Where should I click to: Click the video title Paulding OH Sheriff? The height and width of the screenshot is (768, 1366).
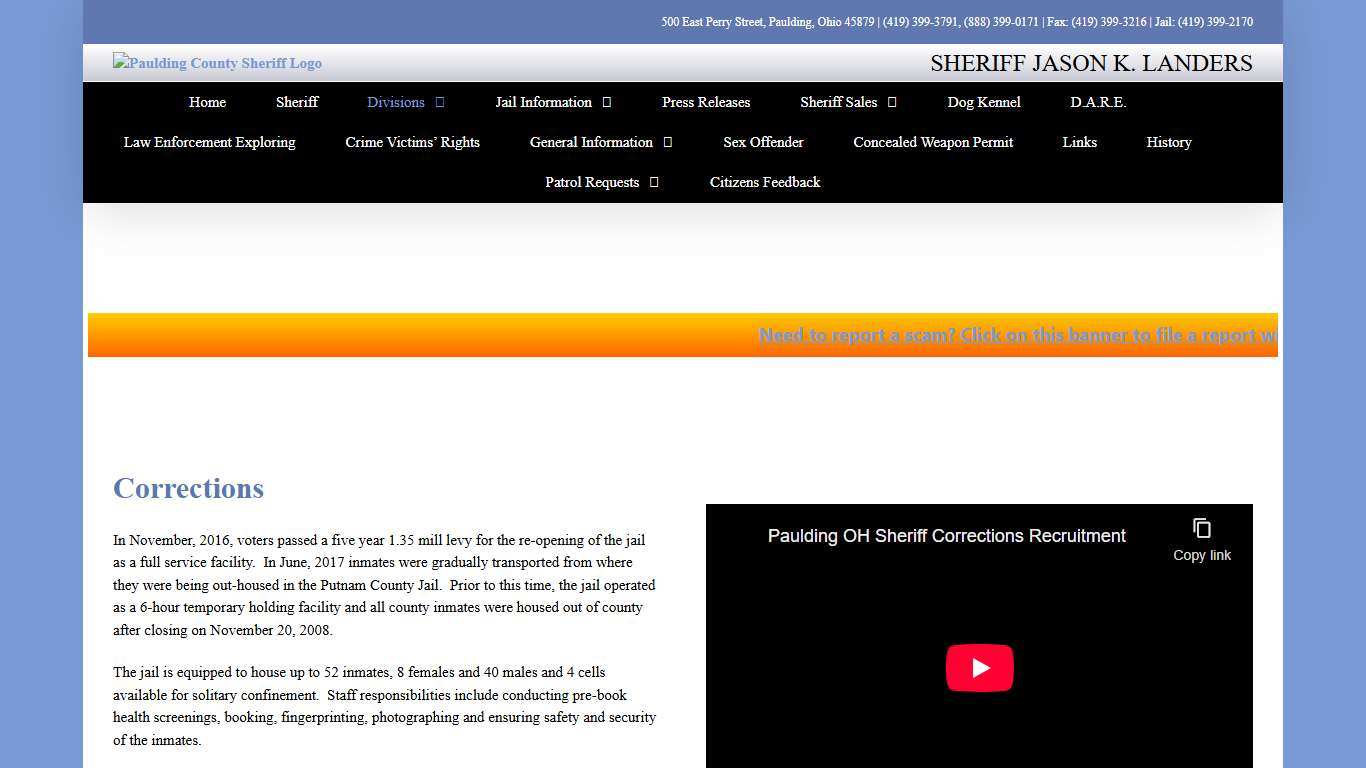pyautogui.click(x=946, y=536)
